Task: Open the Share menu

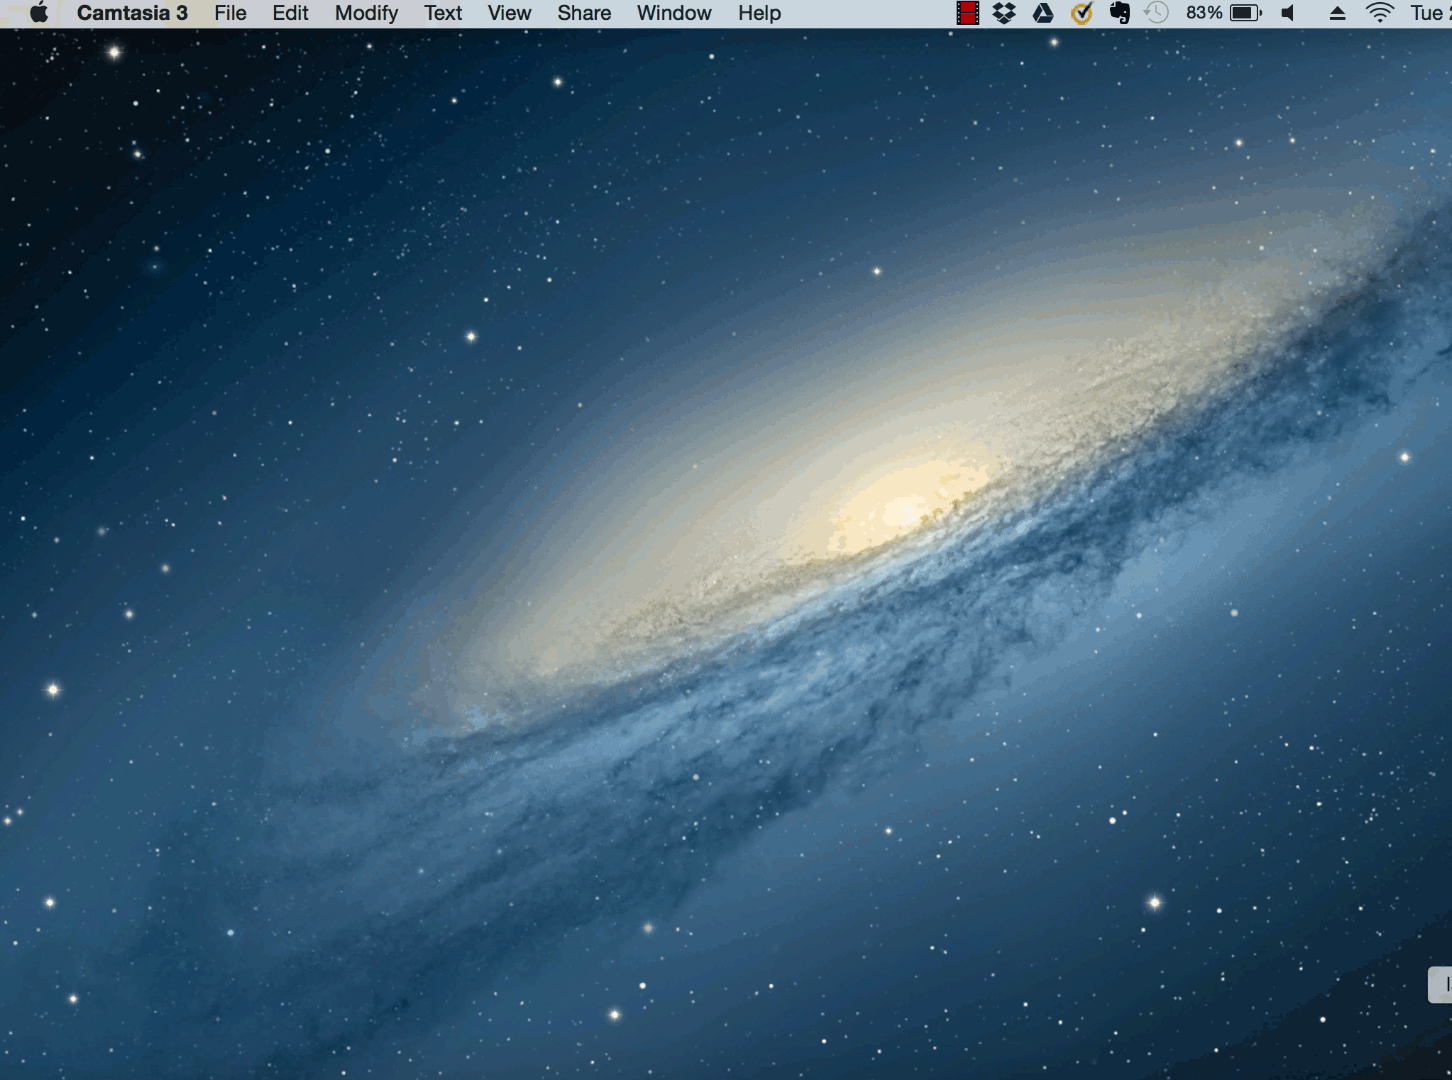Action: [584, 13]
